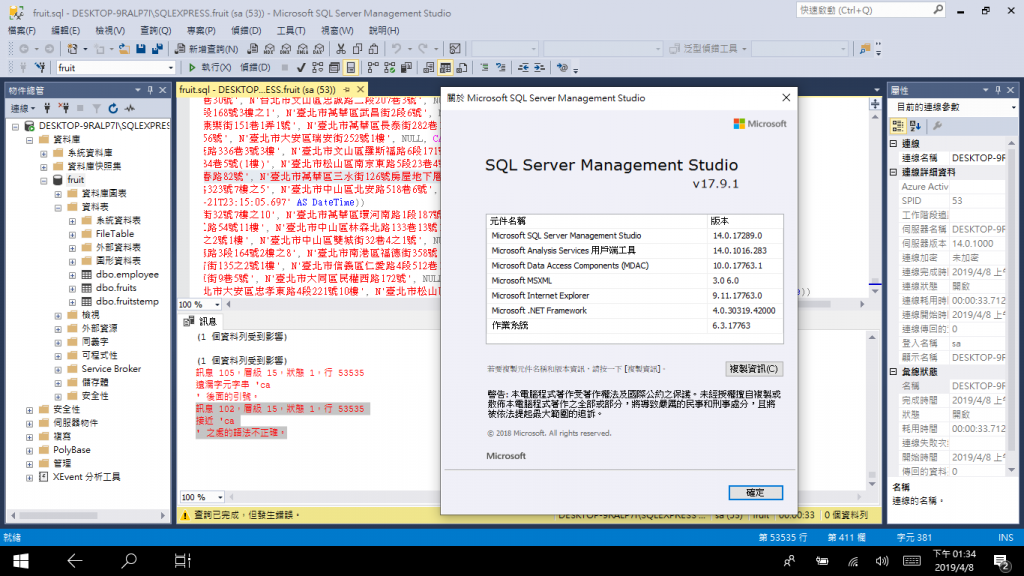Click the Comment Out selected lines icon

pyautogui.click(x=484, y=67)
